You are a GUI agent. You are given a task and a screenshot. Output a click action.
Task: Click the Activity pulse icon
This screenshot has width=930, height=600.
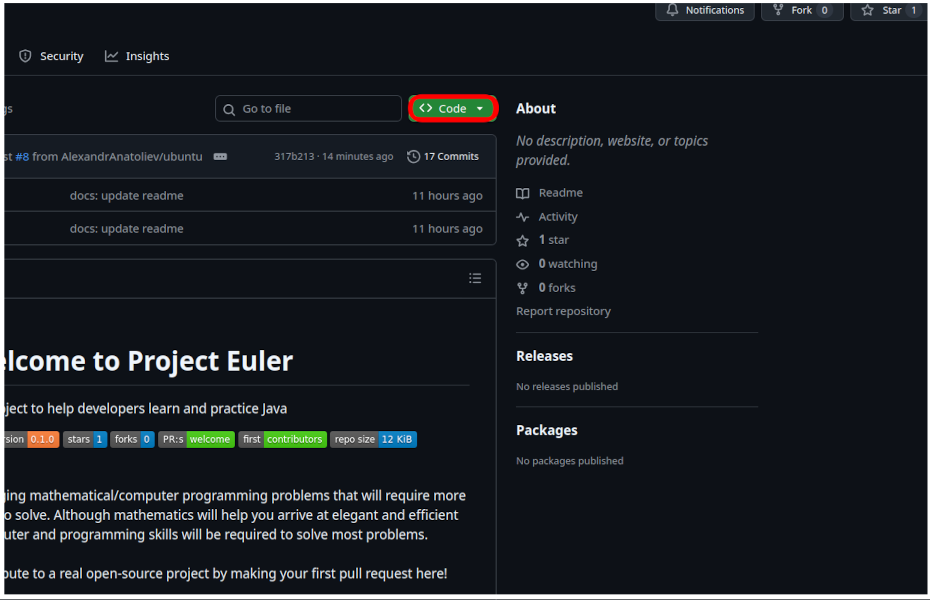tap(522, 217)
